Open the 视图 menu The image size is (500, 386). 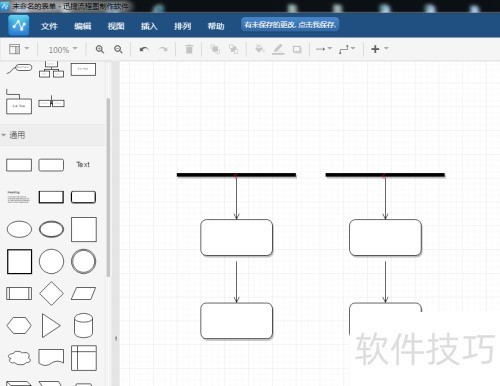pos(116,26)
